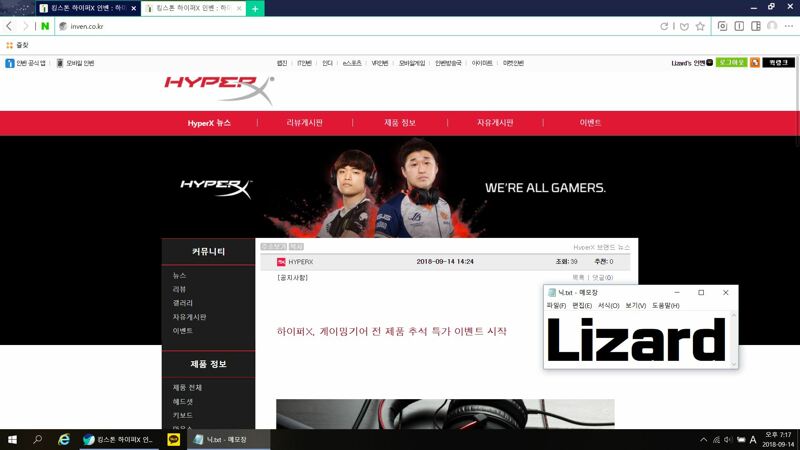Click the headset article image
Image resolution: width=800 pixels, height=450 pixels.
click(445, 414)
